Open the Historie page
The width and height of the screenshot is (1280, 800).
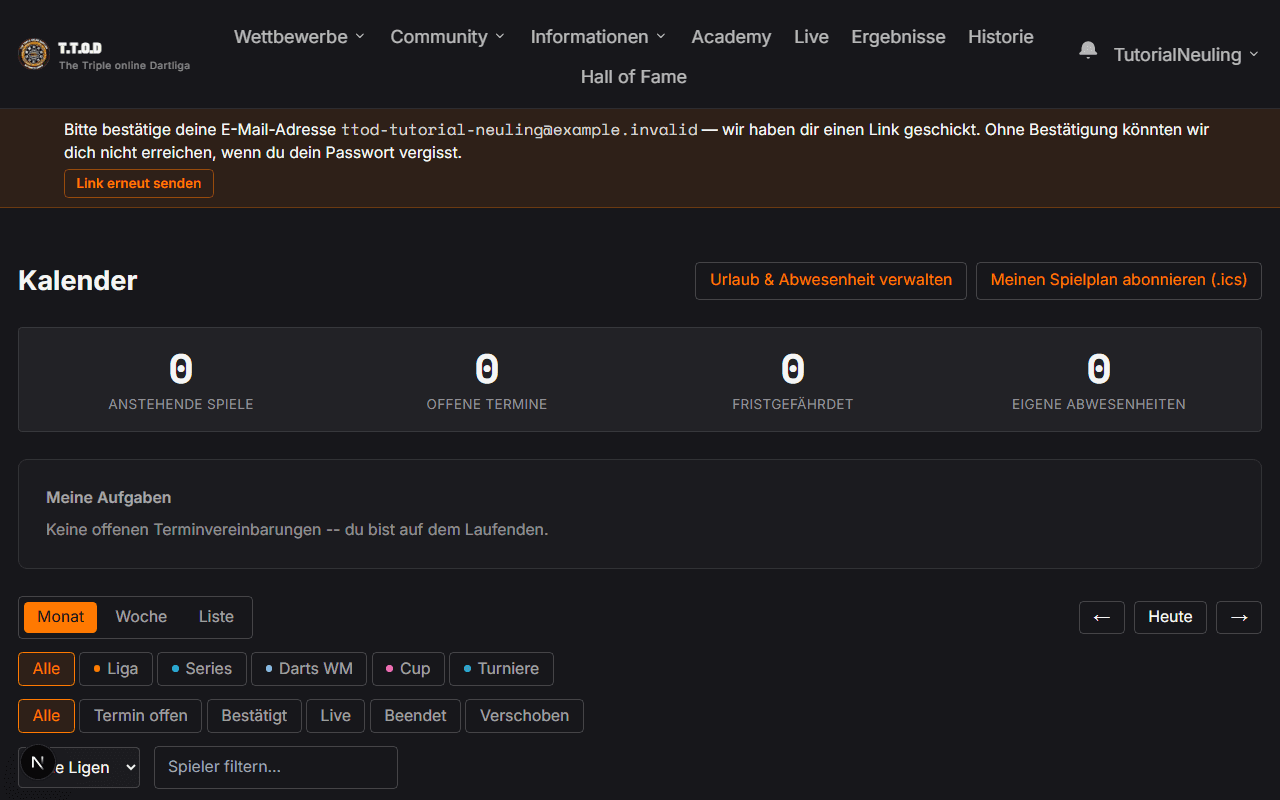(x=1001, y=37)
